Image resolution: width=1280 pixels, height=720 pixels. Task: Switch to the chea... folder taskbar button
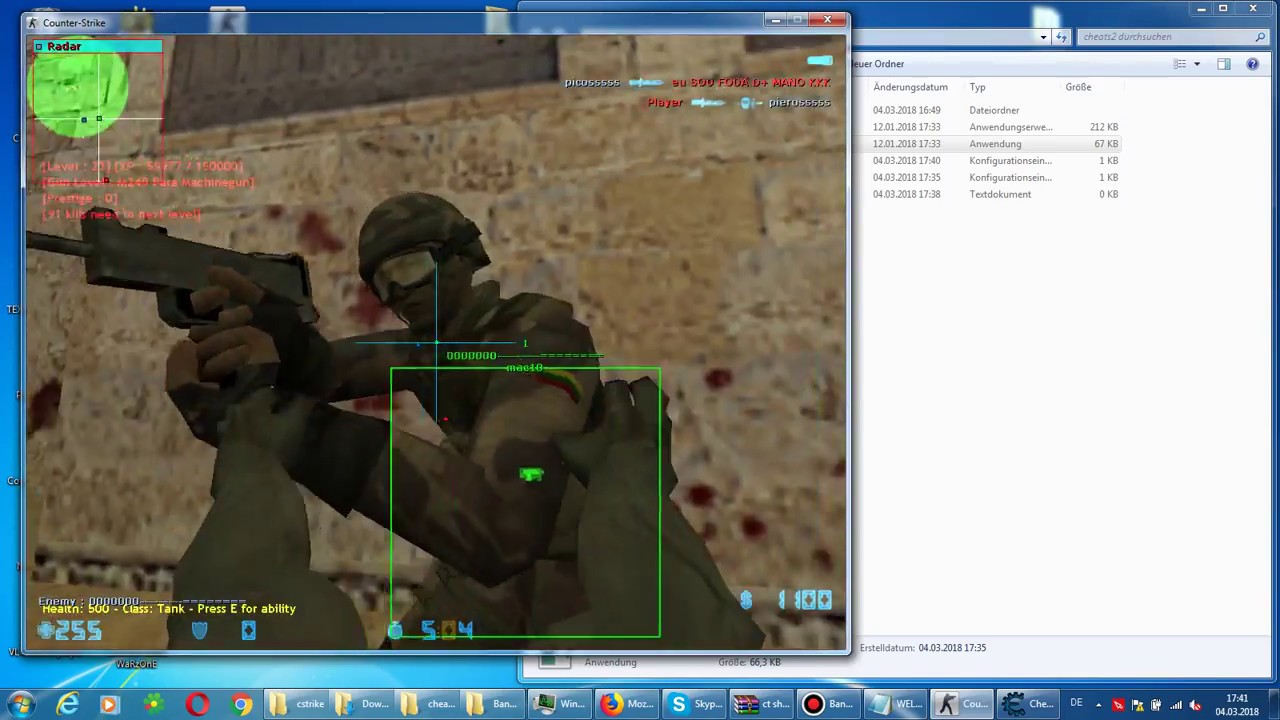(429, 704)
